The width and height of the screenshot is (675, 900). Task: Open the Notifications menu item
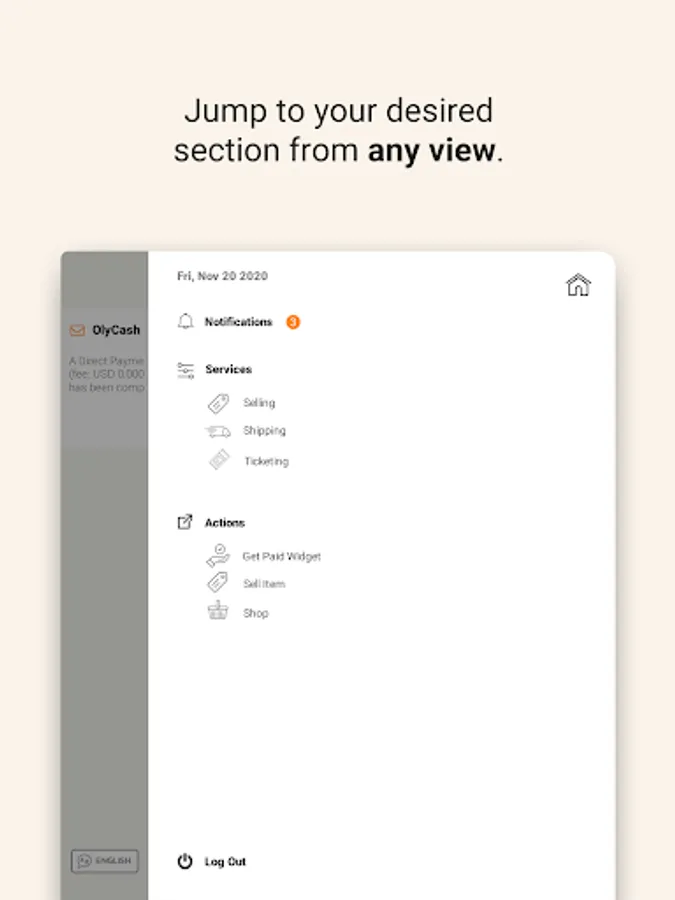(x=238, y=322)
